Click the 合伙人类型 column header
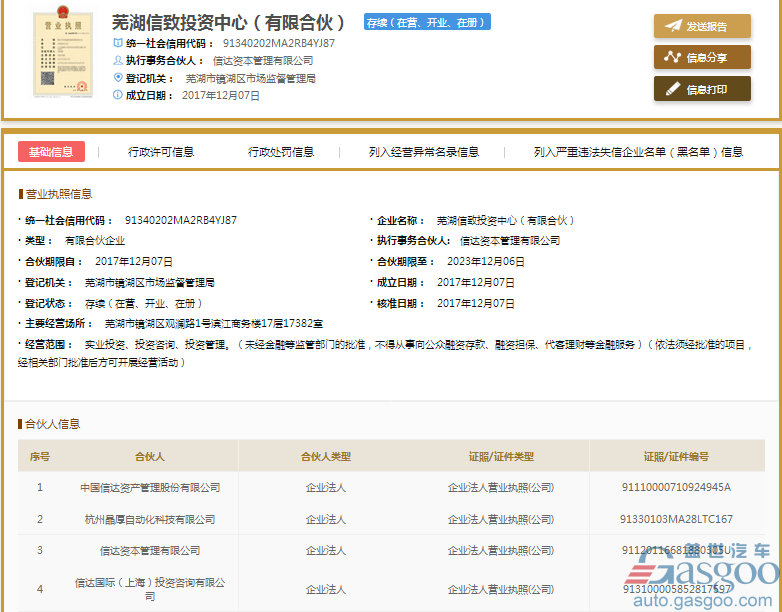Image resolution: width=782 pixels, height=612 pixels. click(x=326, y=456)
